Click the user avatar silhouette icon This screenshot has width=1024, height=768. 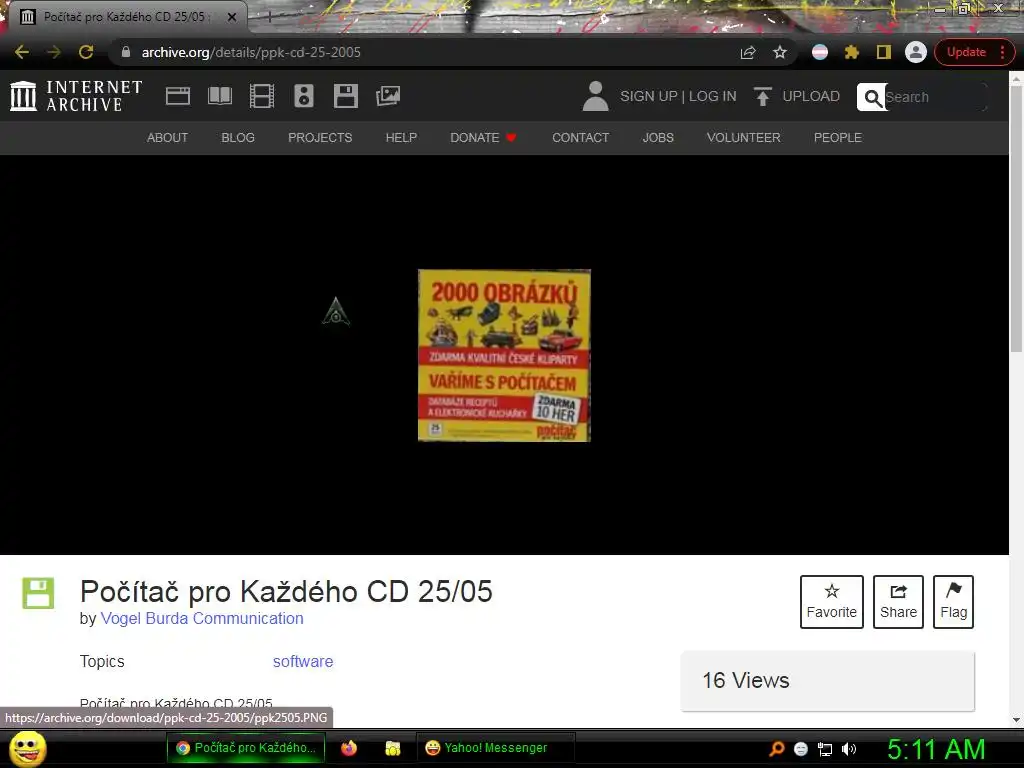tap(595, 96)
